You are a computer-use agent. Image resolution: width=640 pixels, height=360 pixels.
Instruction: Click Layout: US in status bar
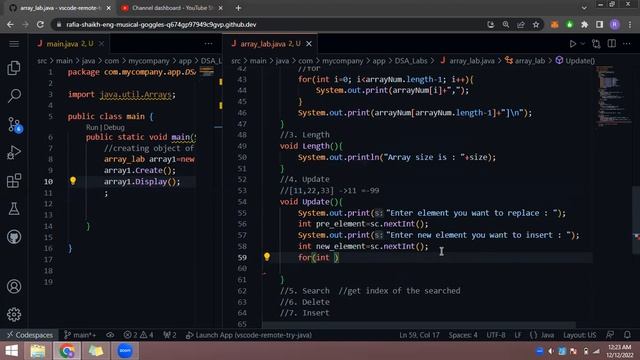click(580, 335)
